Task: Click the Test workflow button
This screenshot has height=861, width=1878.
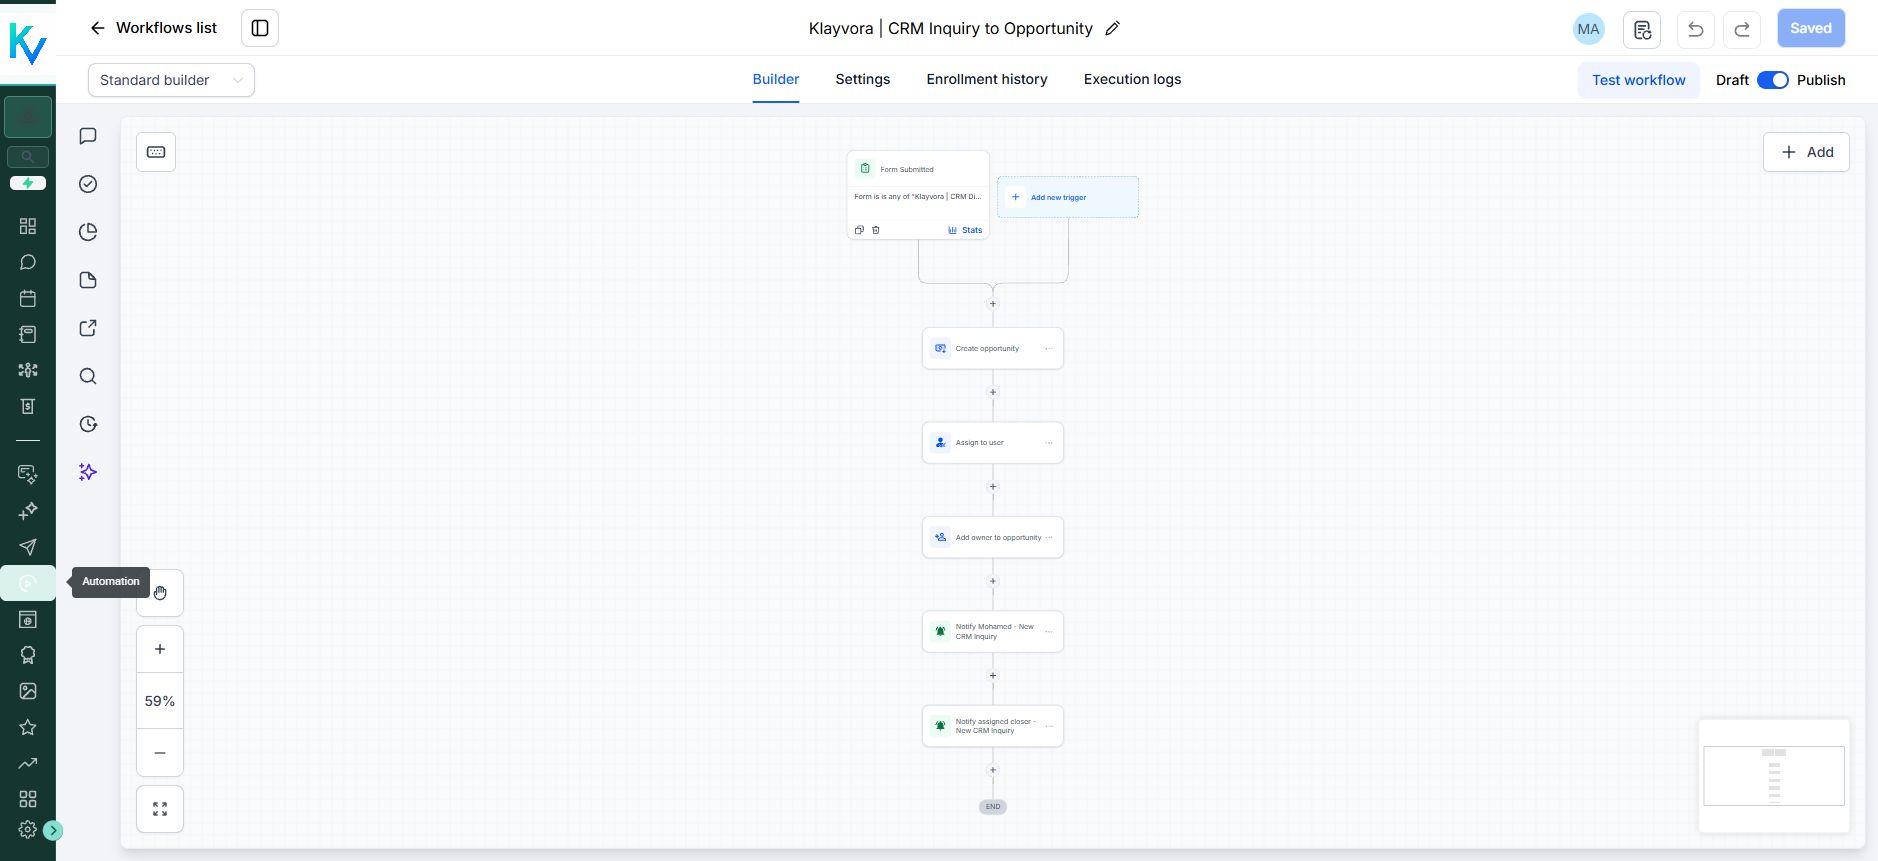Action: point(1638,80)
